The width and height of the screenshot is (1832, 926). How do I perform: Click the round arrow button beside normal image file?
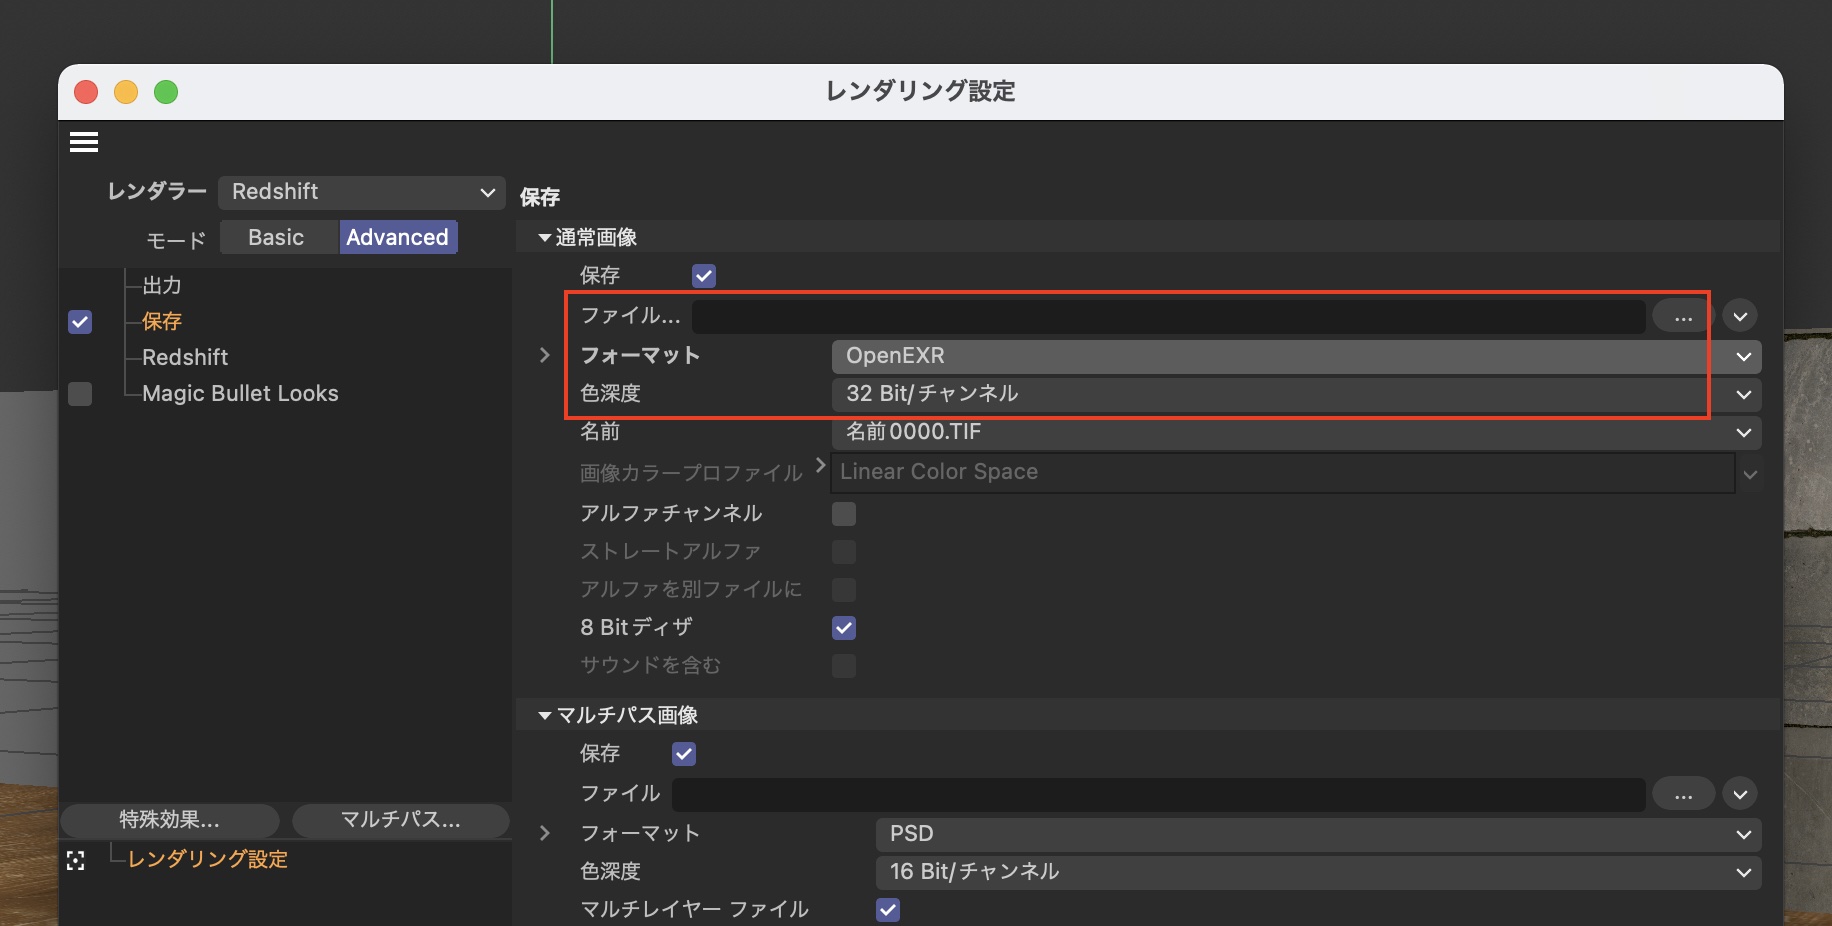pyautogui.click(x=1740, y=317)
